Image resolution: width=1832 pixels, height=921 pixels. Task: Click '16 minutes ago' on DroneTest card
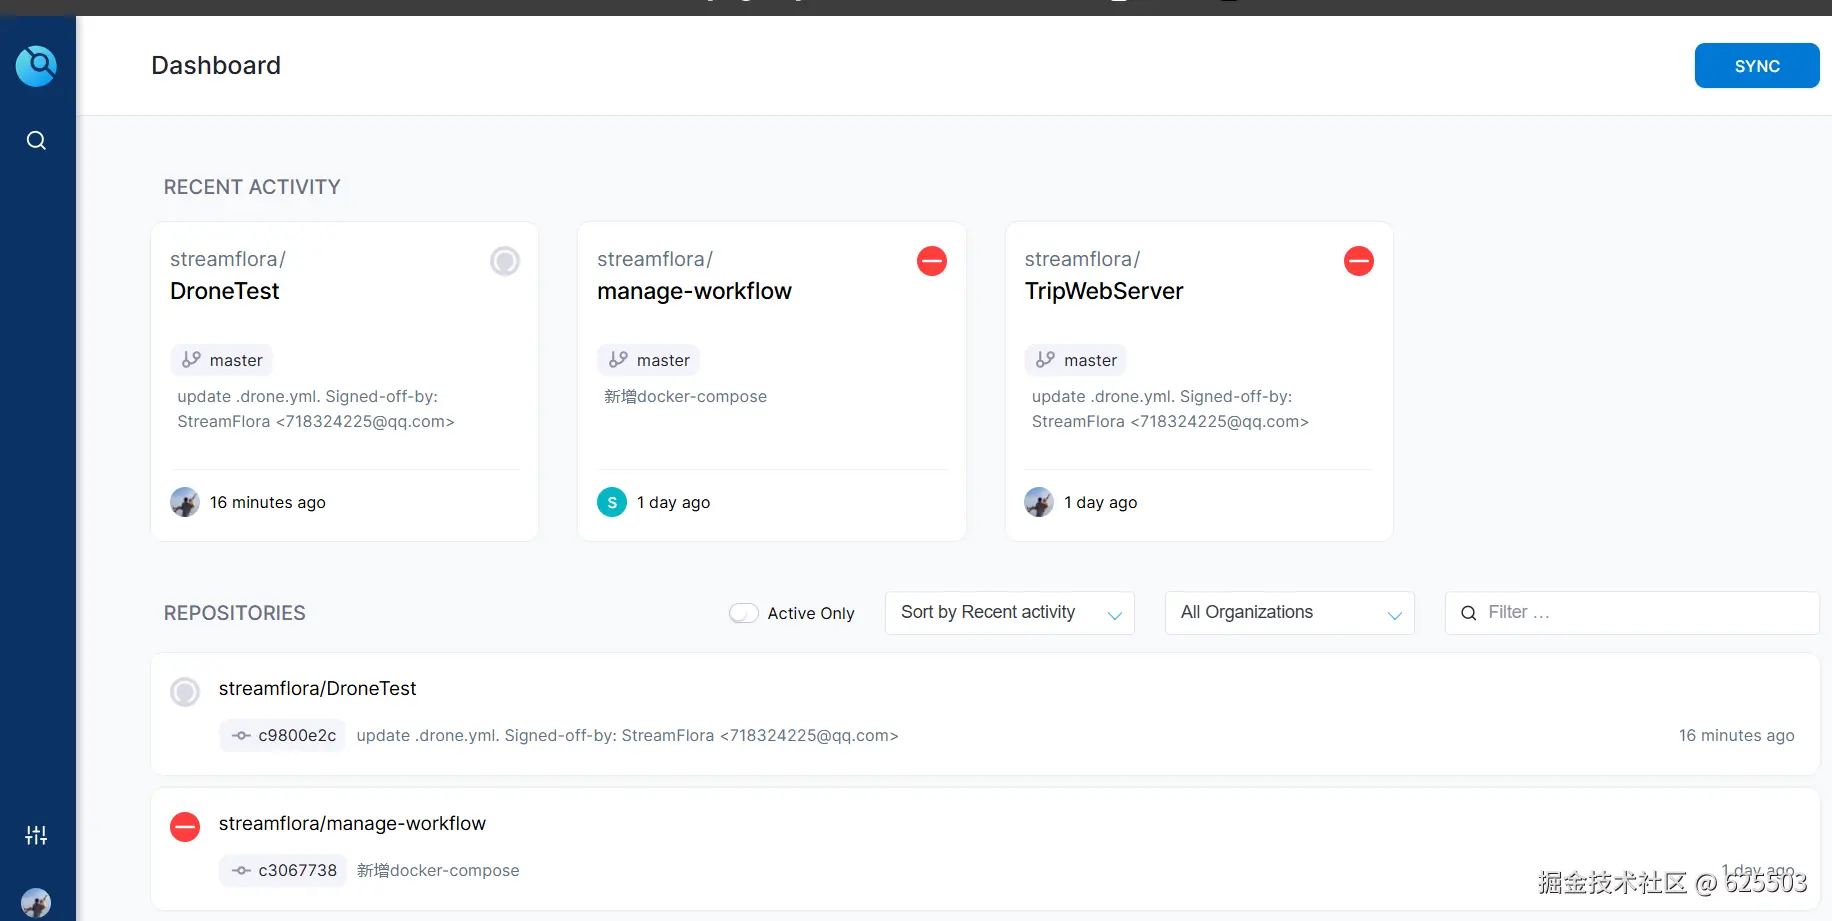pyautogui.click(x=268, y=502)
